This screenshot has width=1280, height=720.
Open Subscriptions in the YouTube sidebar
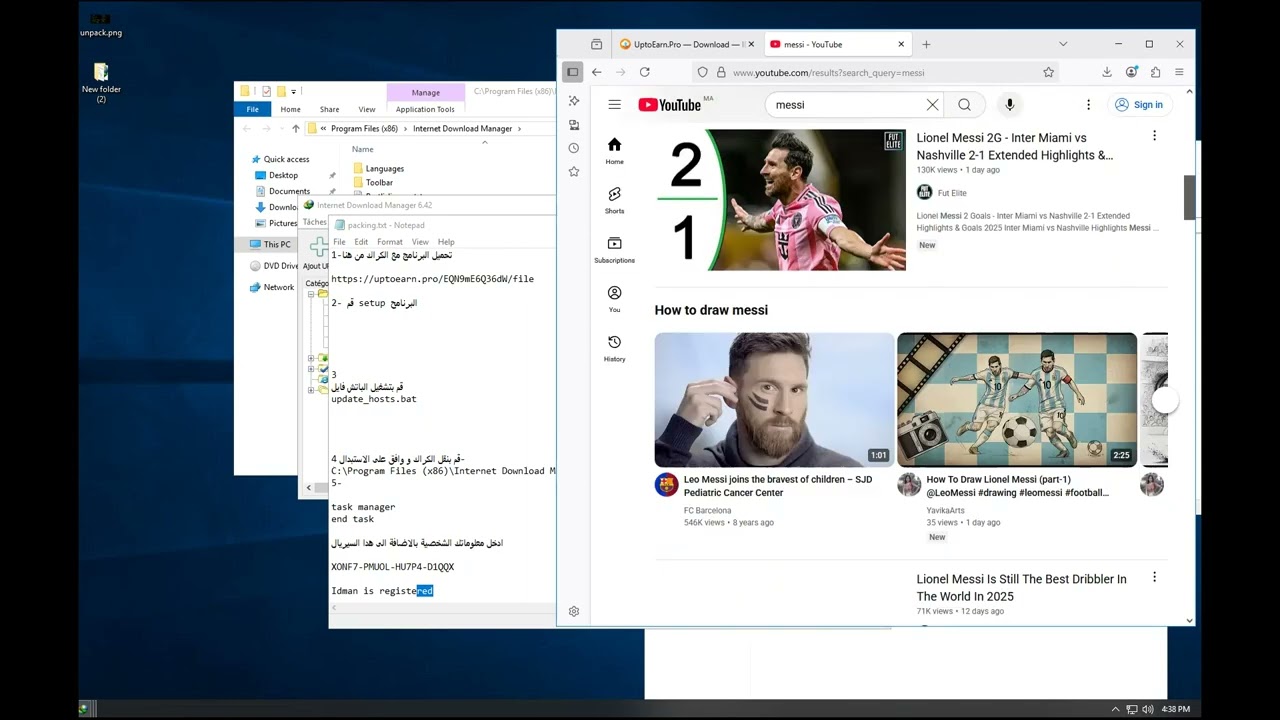[x=614, y=249]
